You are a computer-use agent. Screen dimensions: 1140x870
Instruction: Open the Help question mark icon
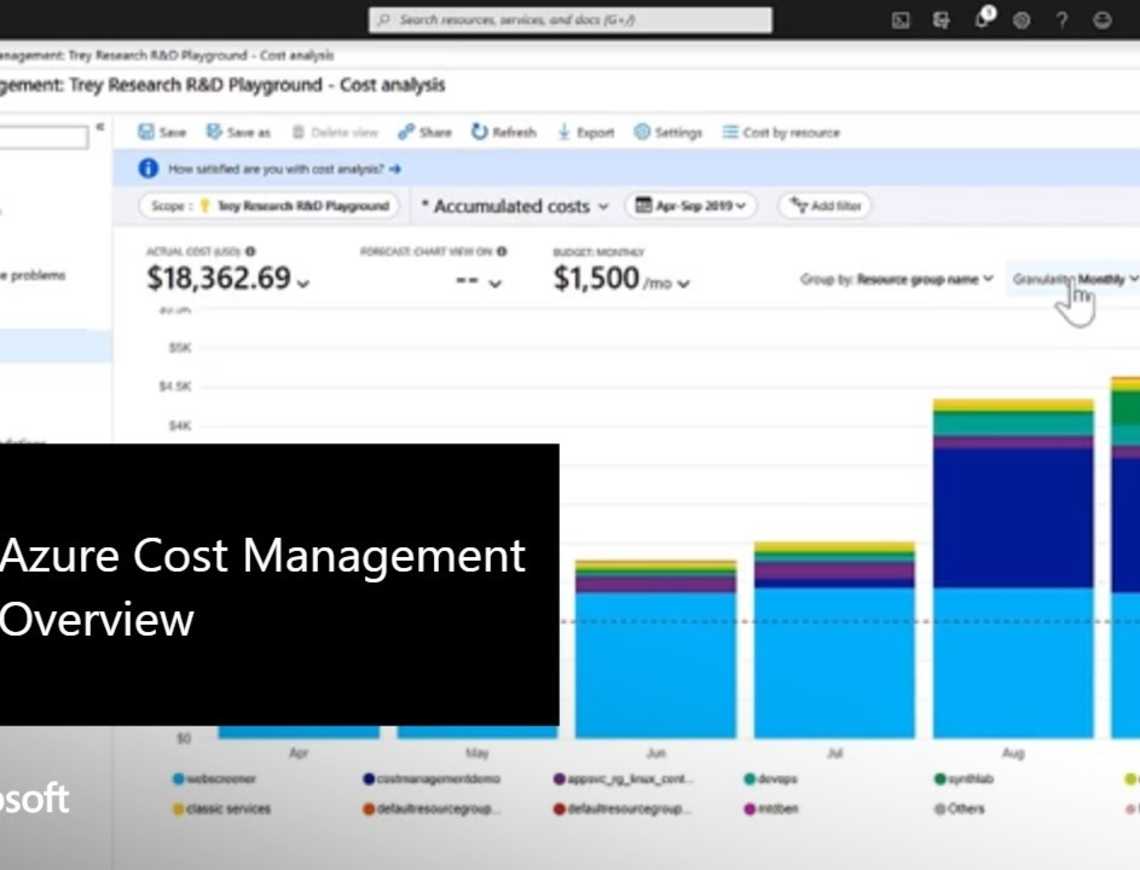pyautogui.click(x=1060, y=20)
